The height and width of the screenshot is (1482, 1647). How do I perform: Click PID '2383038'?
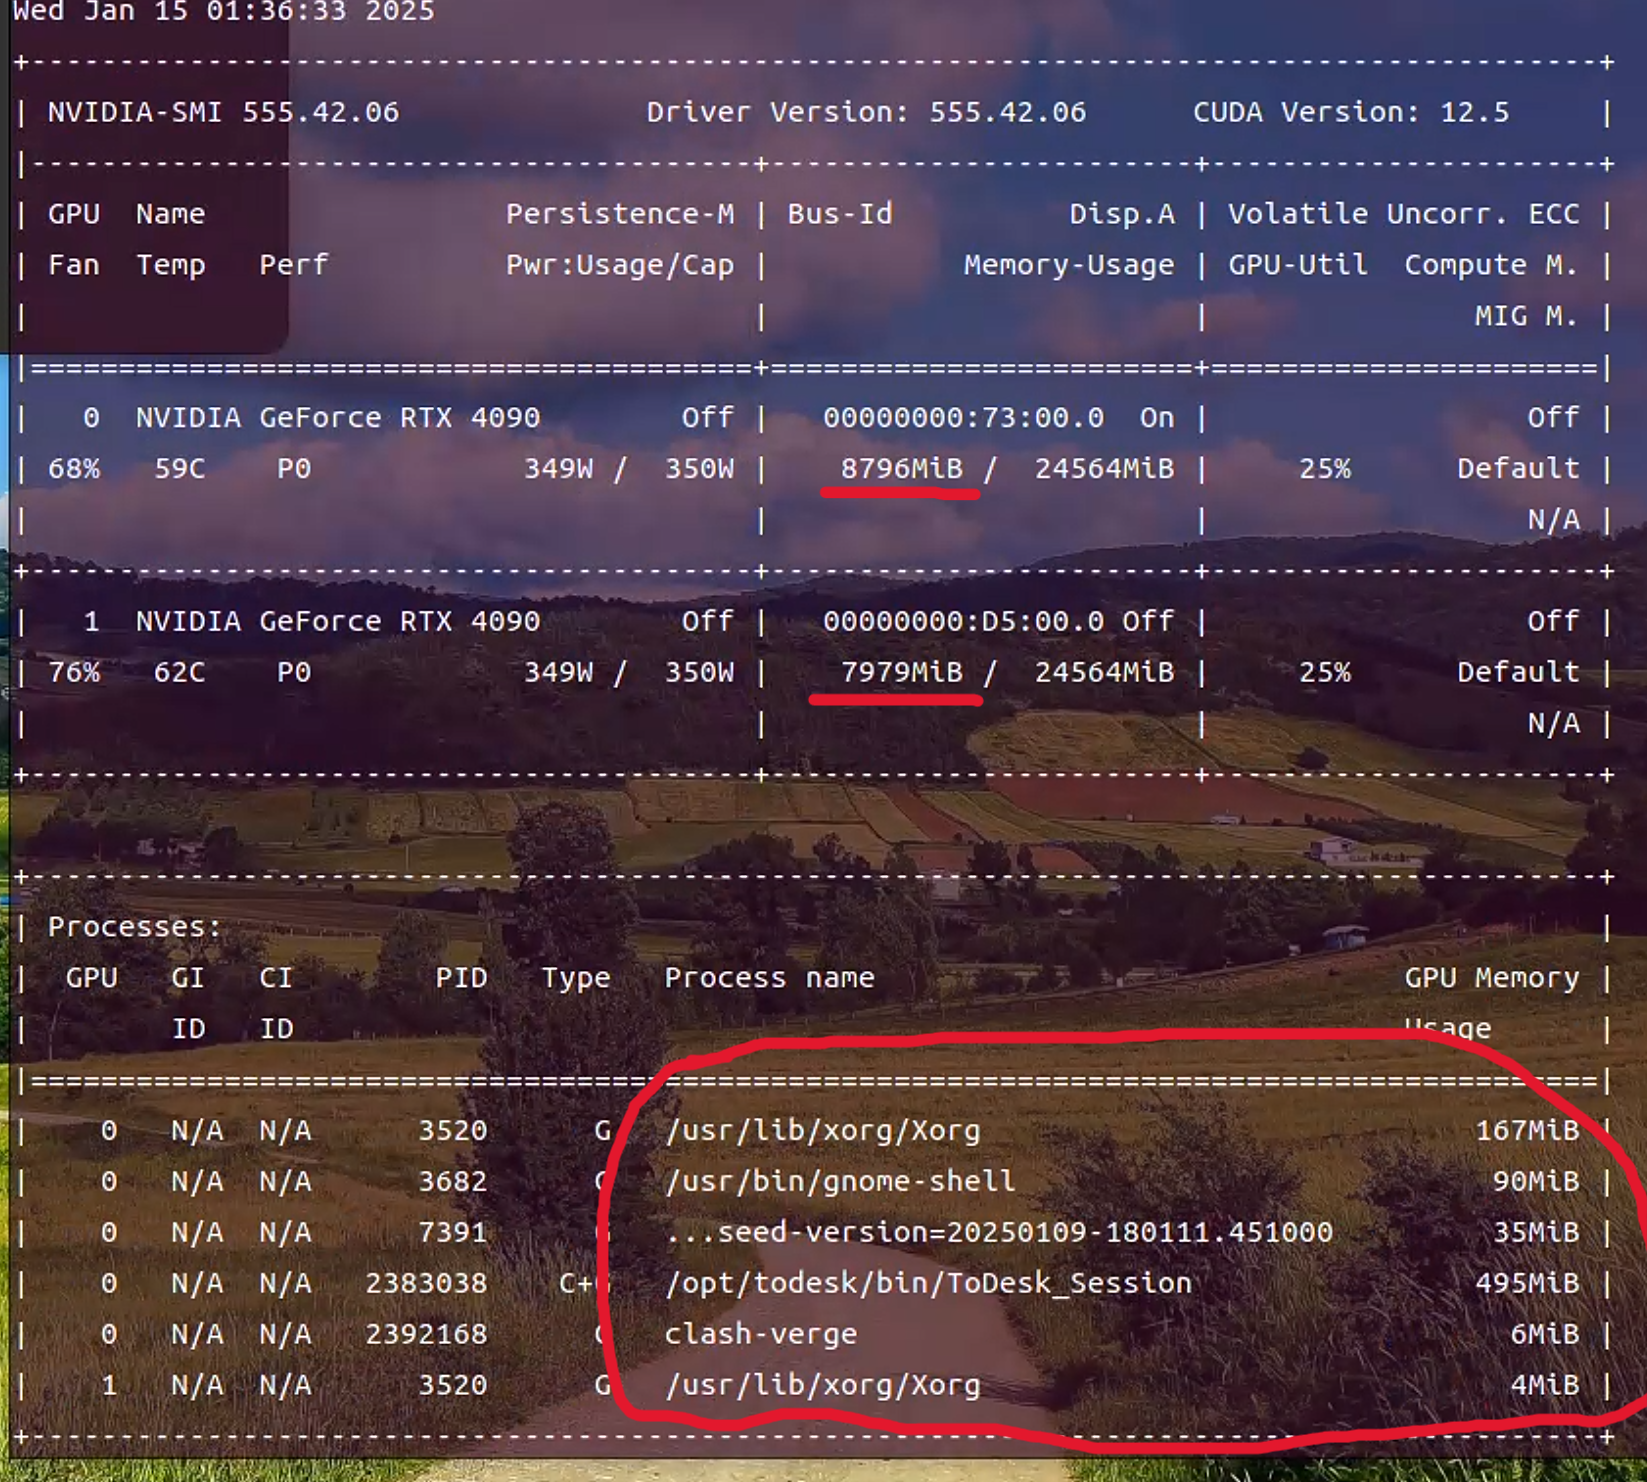pyautogui.click(x=427, y=1283)
